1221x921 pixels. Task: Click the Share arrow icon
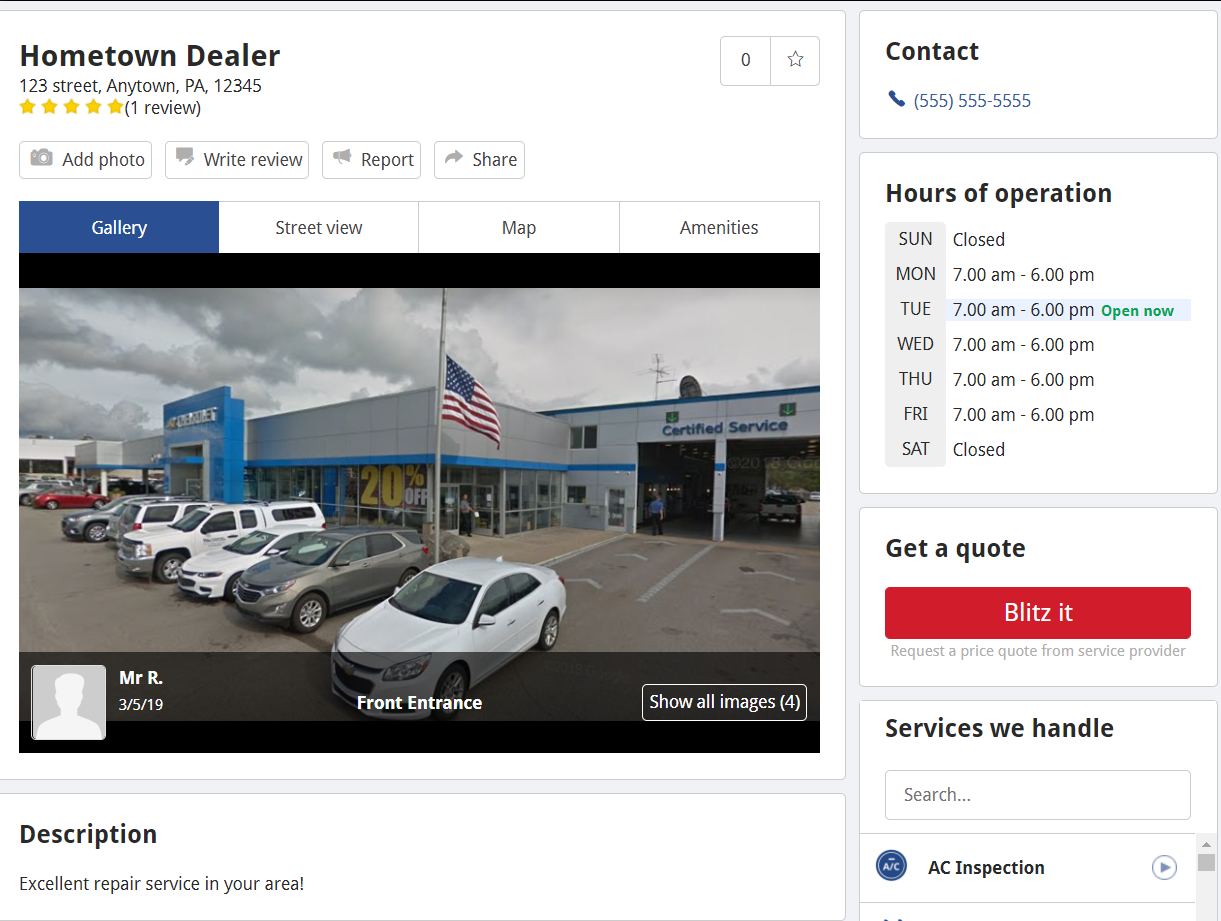pos(454,158)
